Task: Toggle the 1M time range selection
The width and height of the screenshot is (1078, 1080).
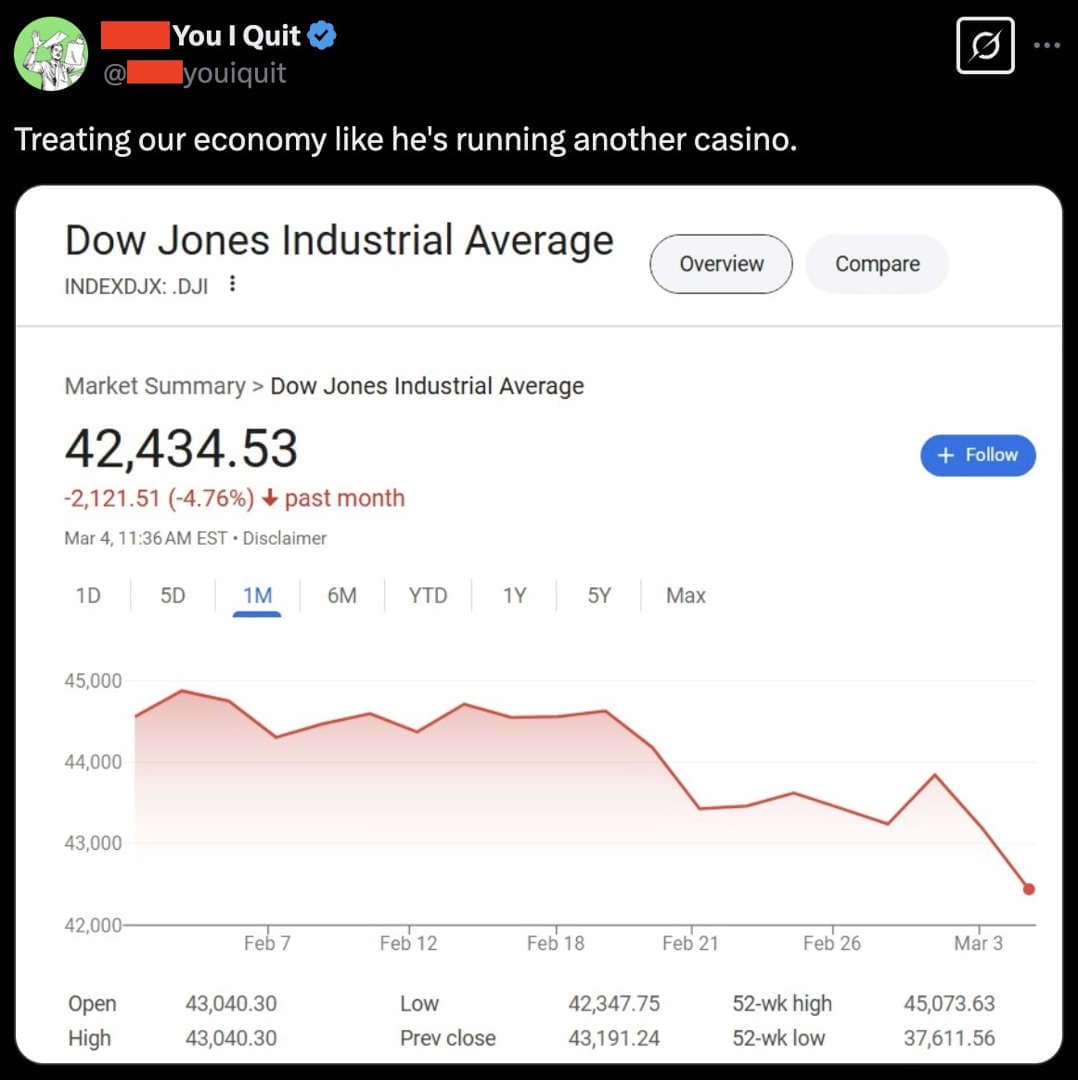Action: tap(257, 595)
